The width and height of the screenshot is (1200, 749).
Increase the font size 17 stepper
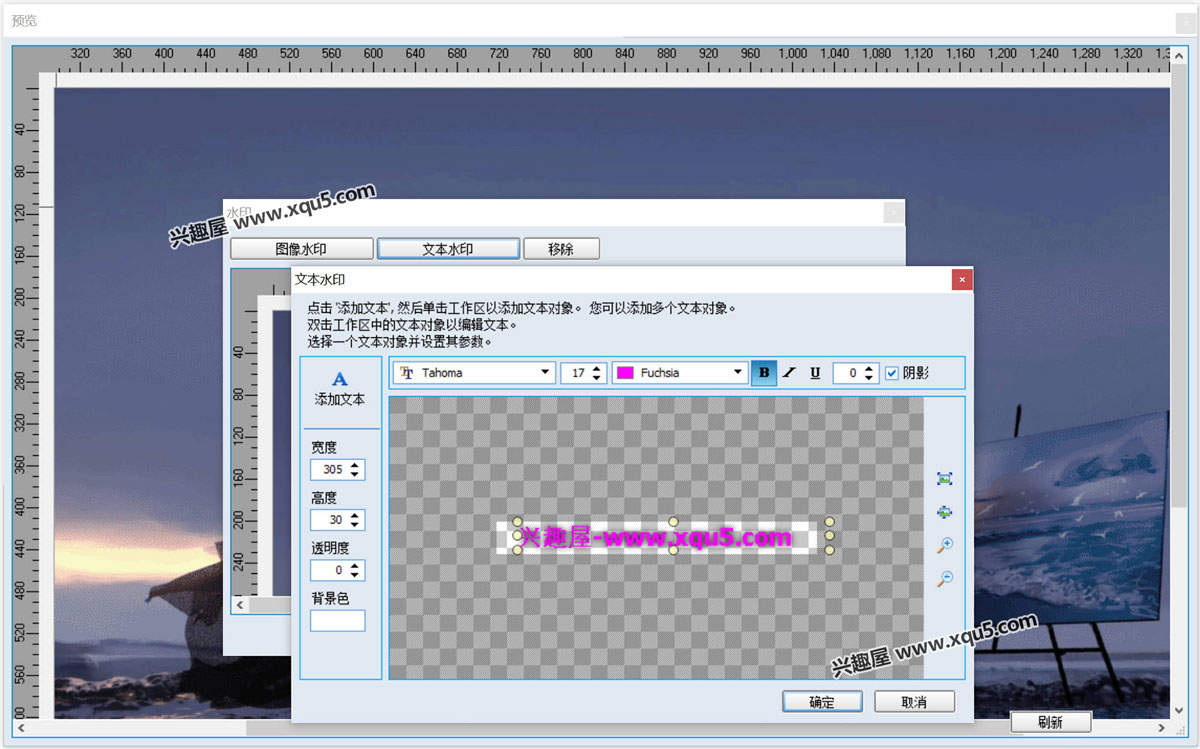coord(597,368)
